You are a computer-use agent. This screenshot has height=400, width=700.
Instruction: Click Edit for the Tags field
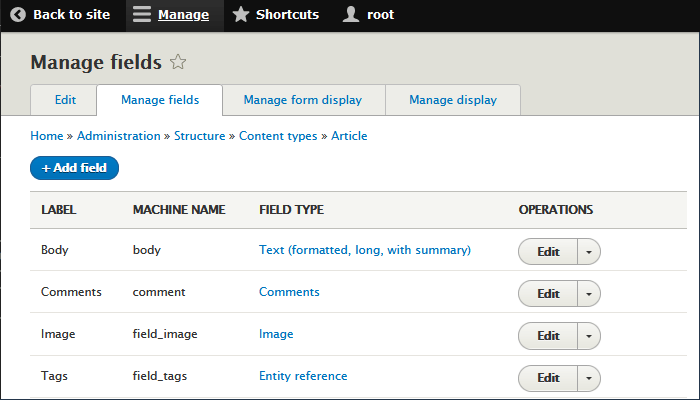[x=548, y=378]
